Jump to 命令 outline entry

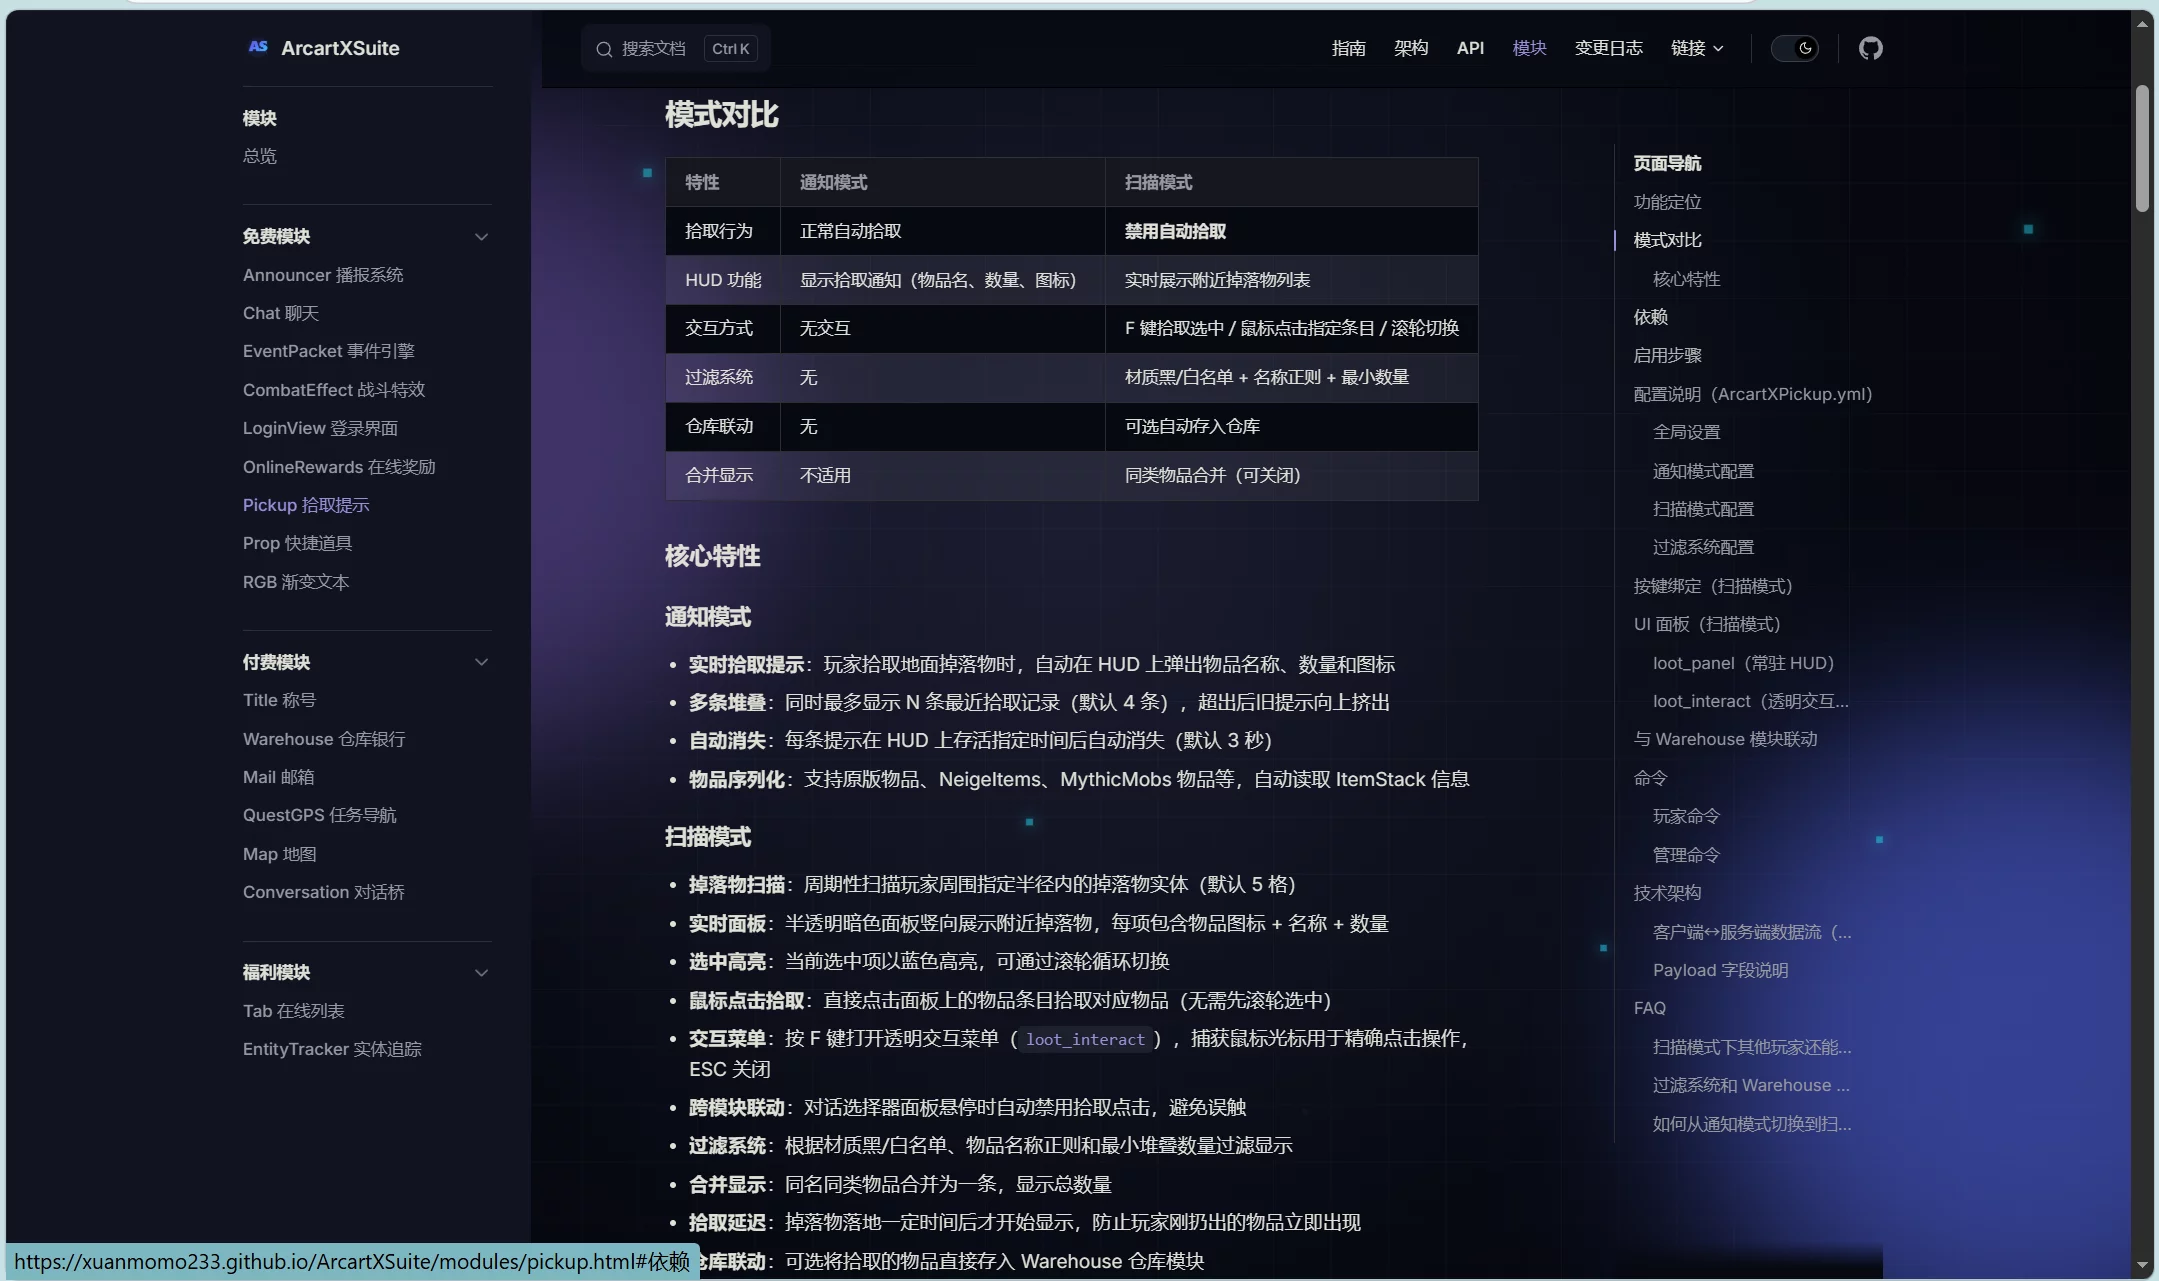coord(1650,778)
